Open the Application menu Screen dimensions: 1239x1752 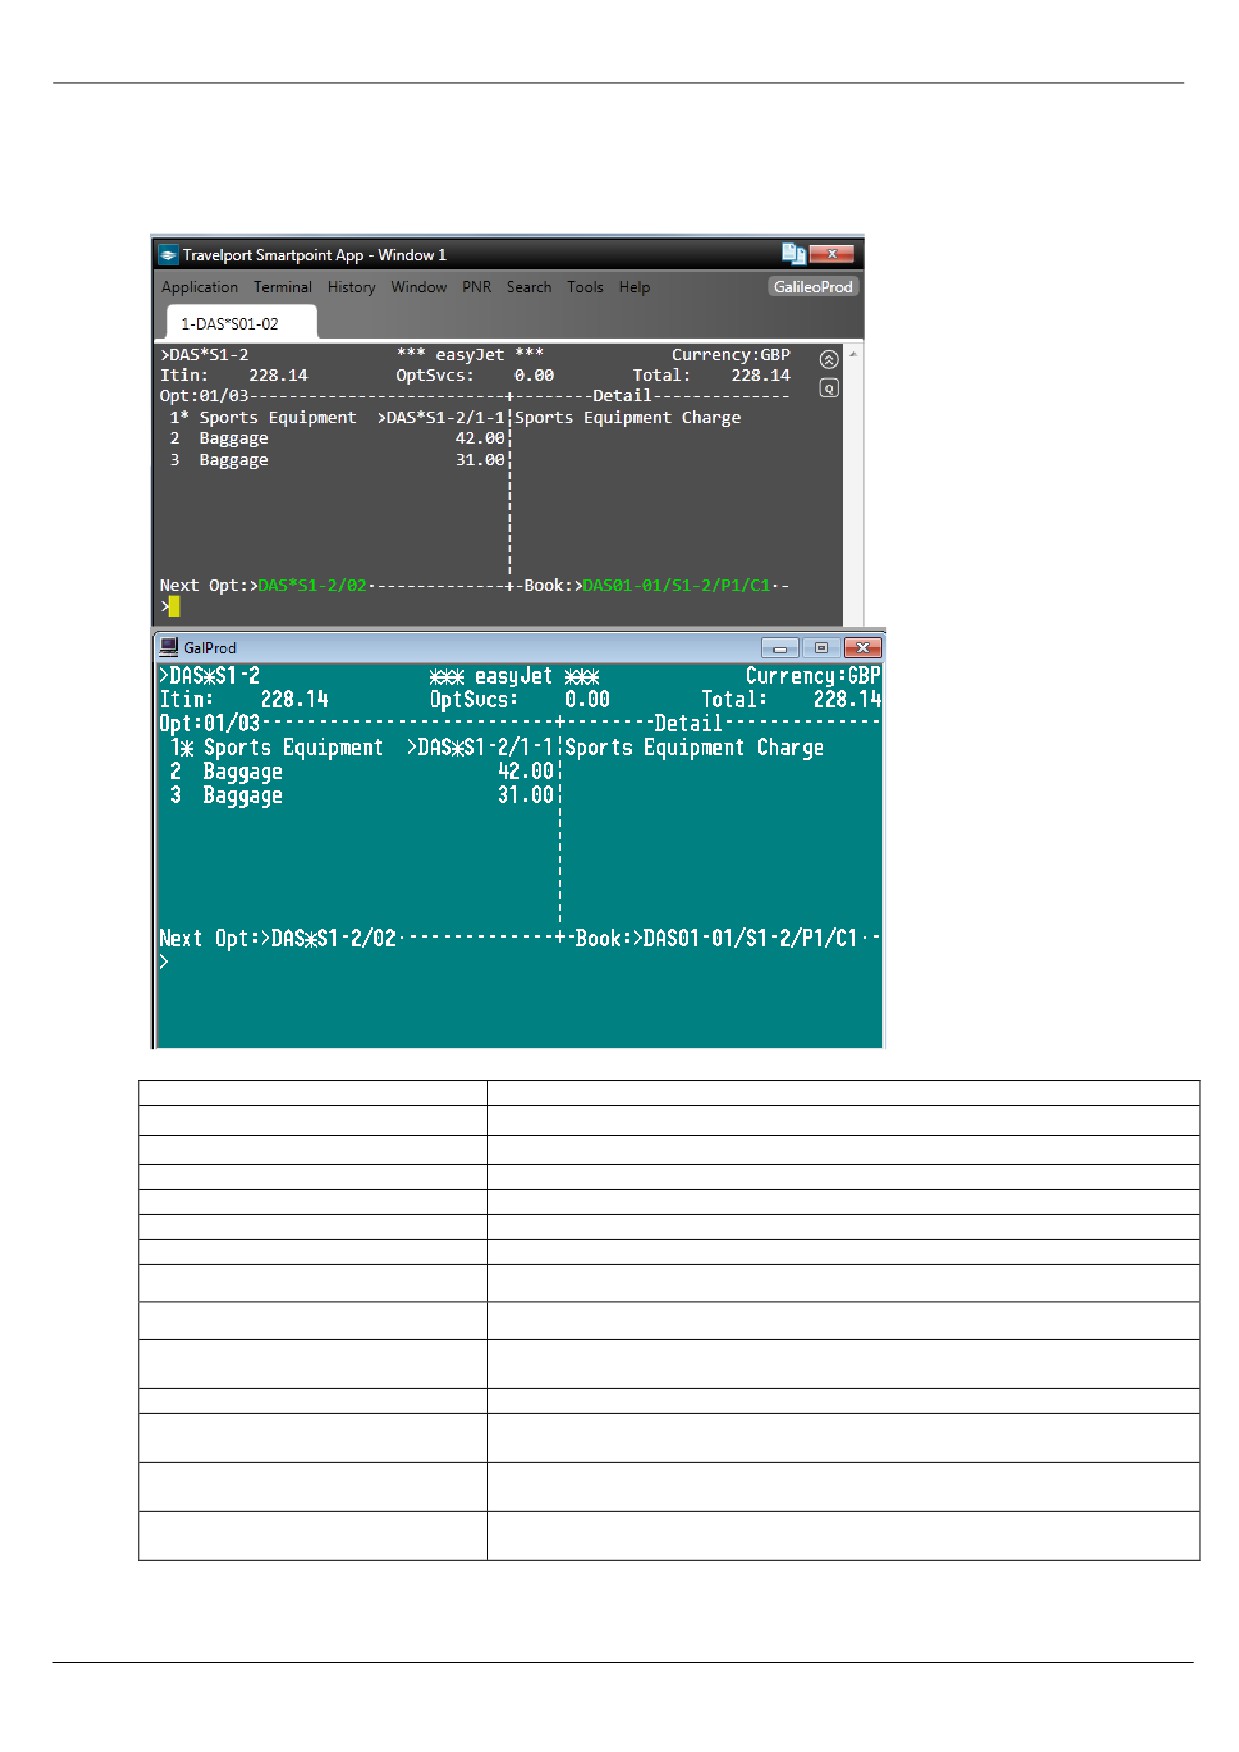[x=200, y=287]
